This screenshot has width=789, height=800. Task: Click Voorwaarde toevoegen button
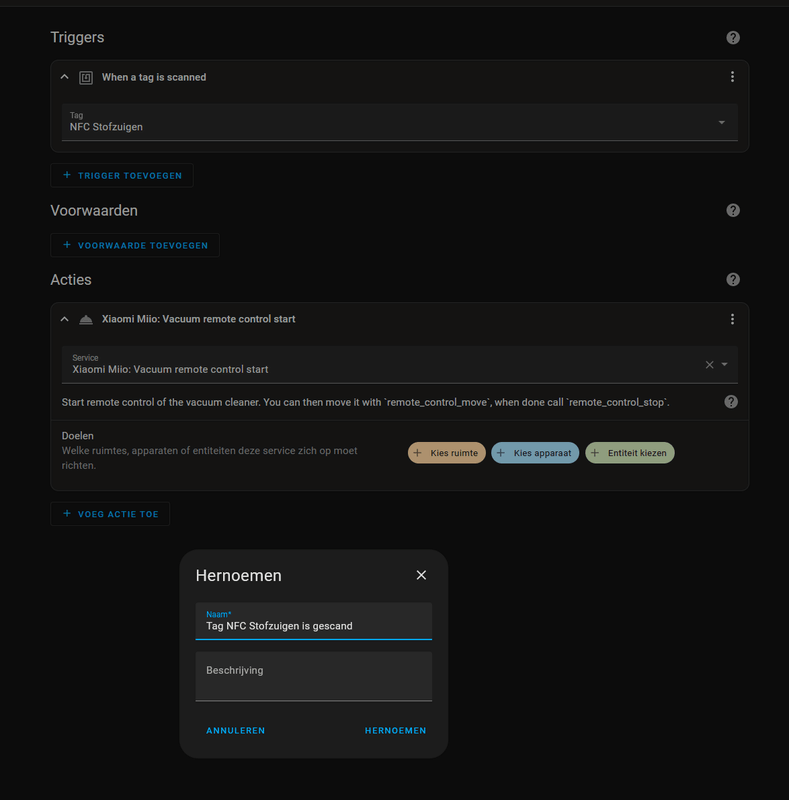[135, 245]
